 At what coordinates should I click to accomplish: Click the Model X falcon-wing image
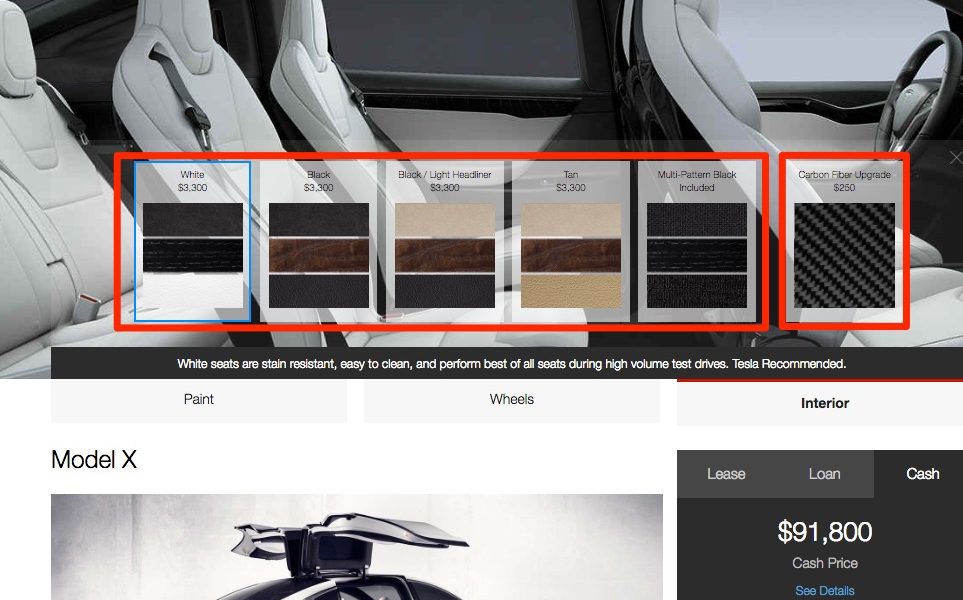tap(357, 547)
